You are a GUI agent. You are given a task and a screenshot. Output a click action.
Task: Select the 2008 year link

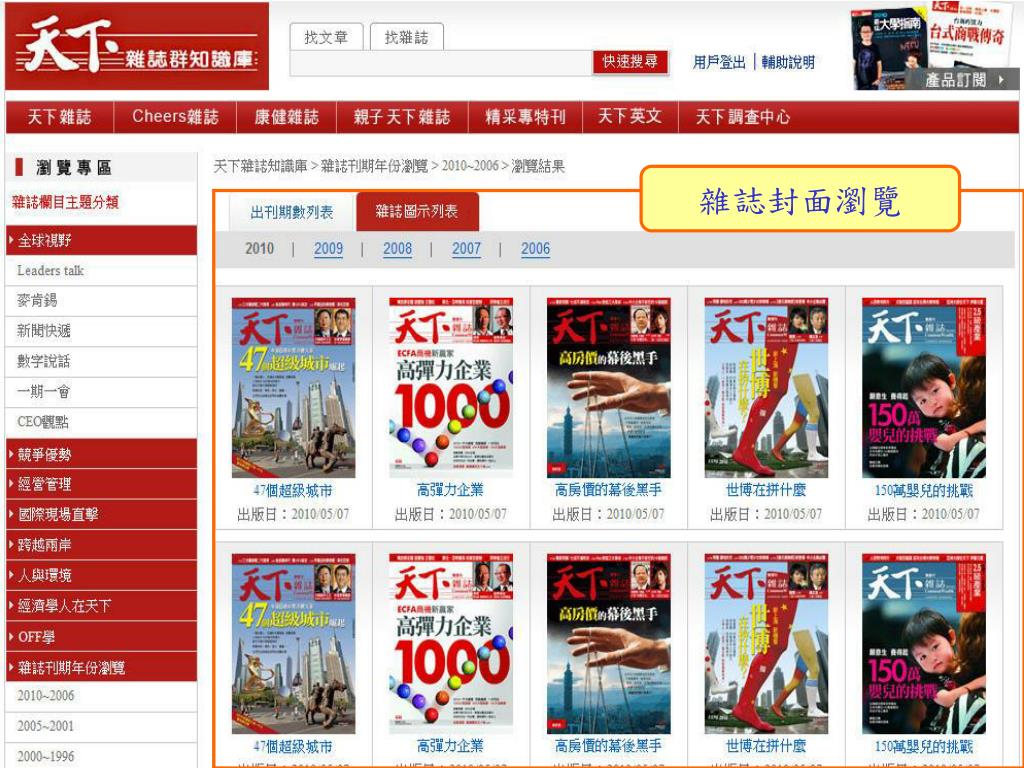tap(397, 249)
